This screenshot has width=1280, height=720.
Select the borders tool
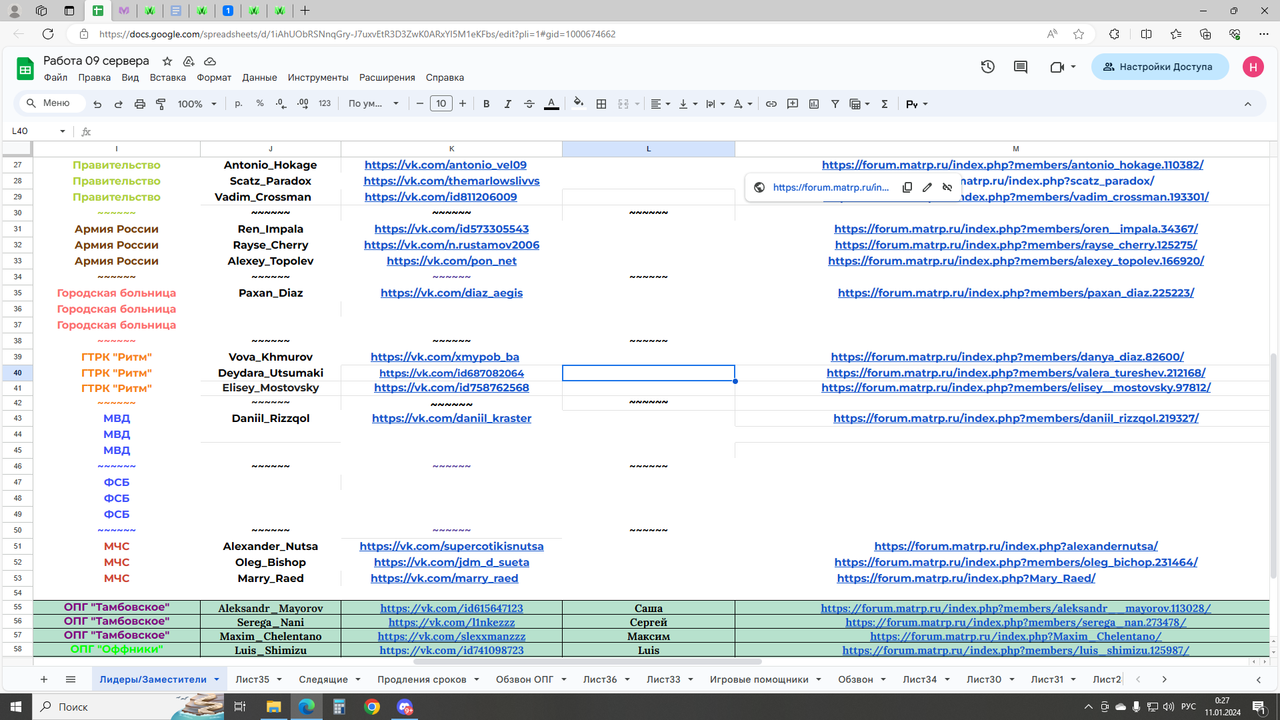tap(601, 103)
